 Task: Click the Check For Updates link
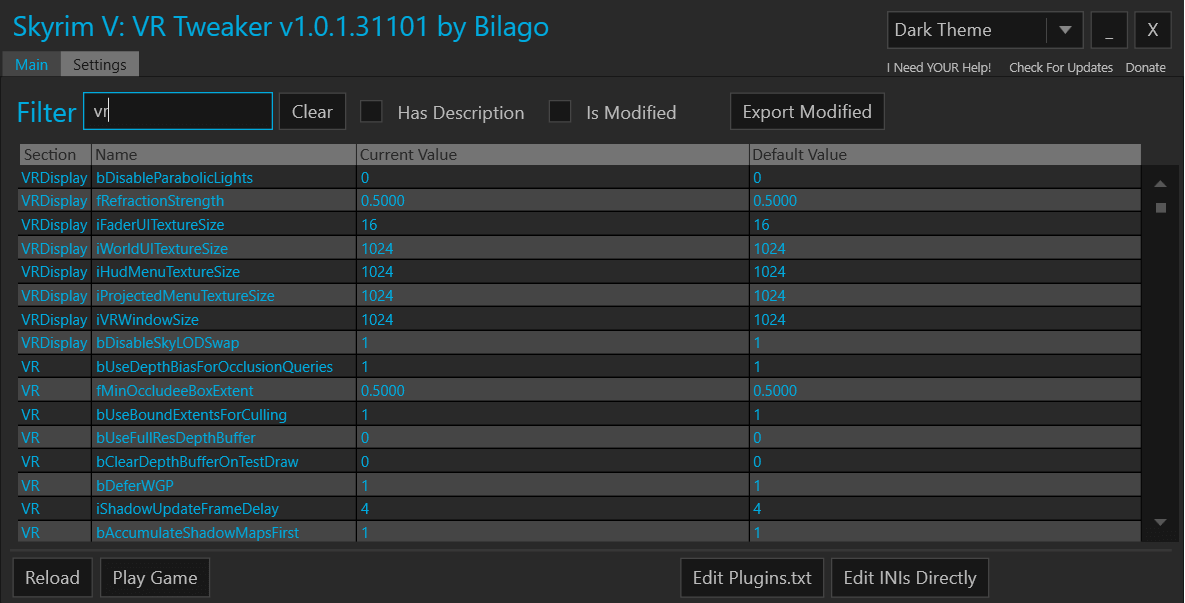point(1060,68)
